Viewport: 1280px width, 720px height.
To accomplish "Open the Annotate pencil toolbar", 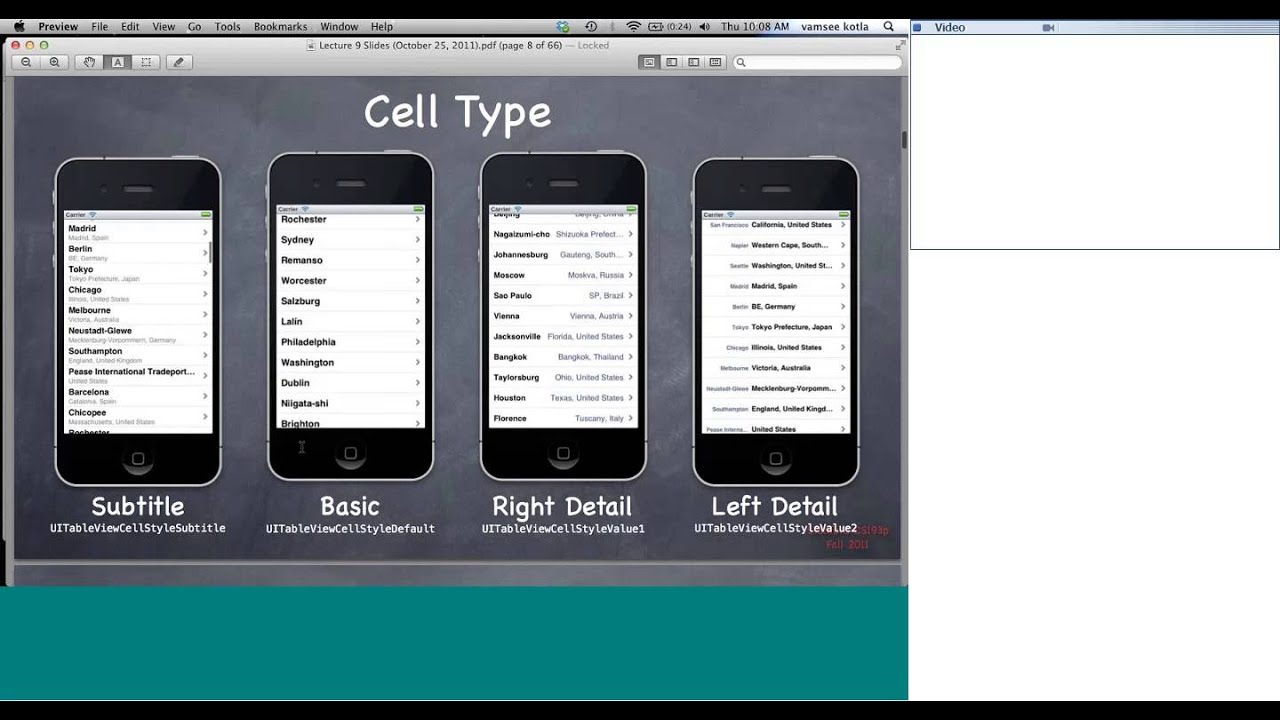I will [x=179, y=62].
